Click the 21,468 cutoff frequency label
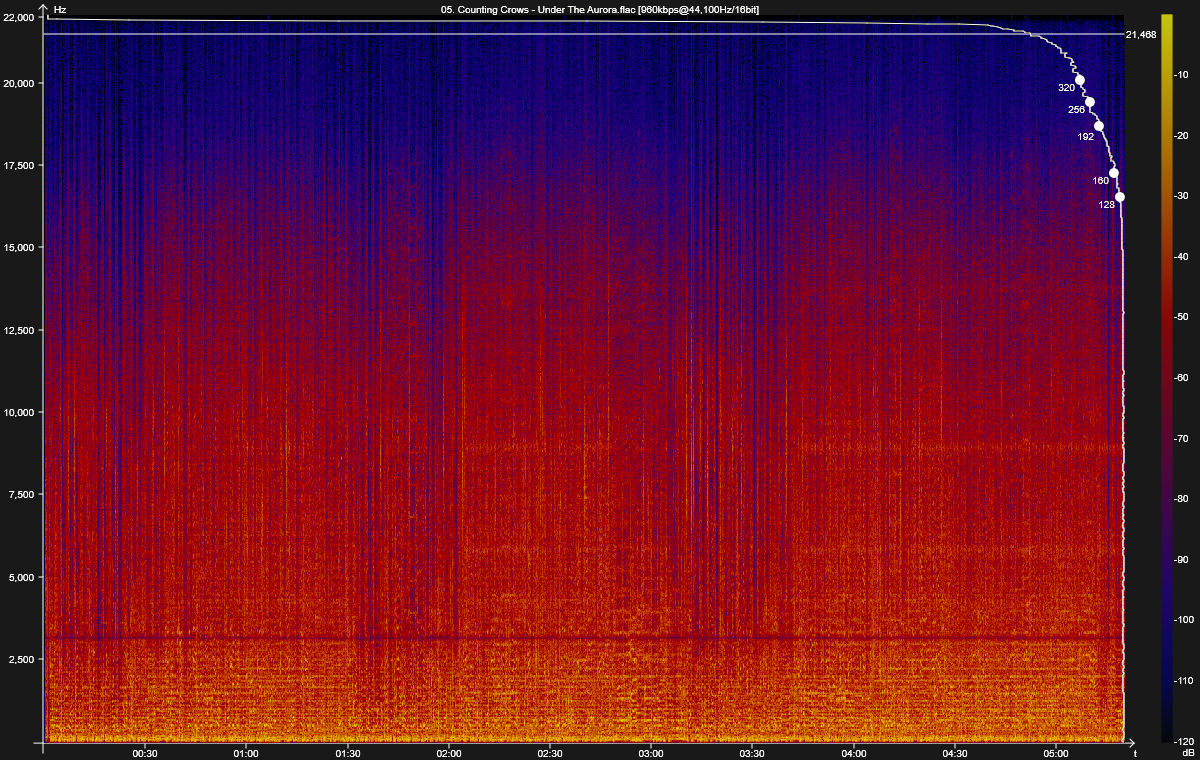Screen dimensions: 1200x760 pos(1141,35)
